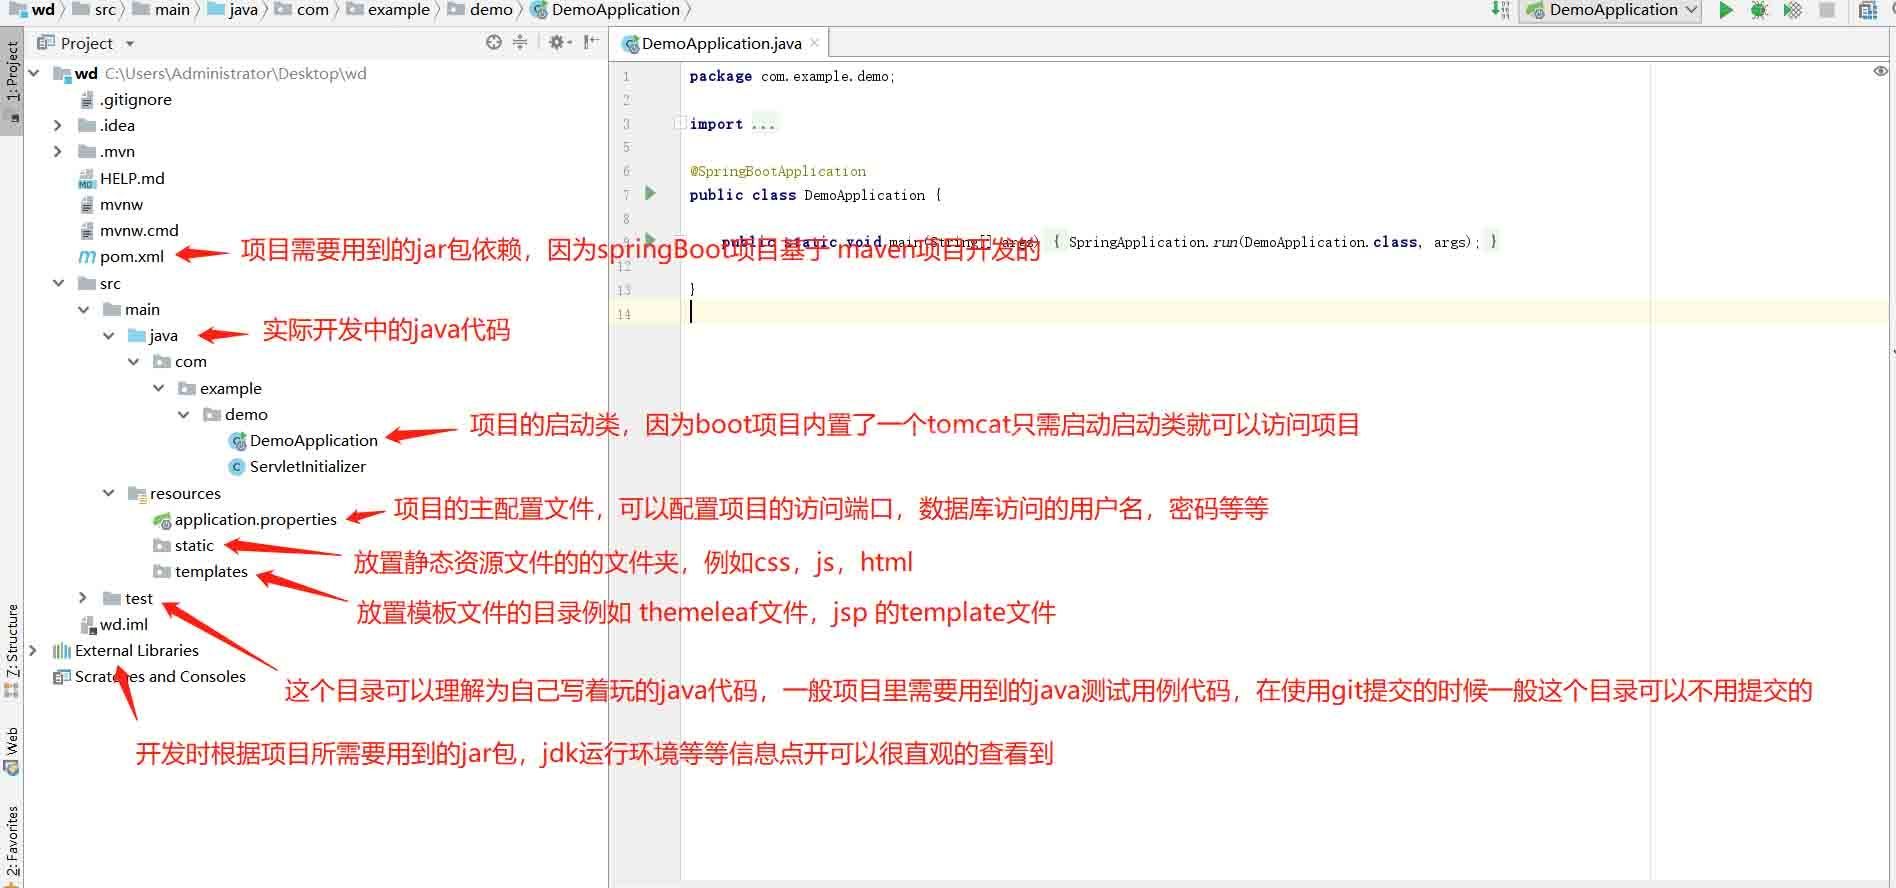Click the static folder icon

click(x=162, y=546)
